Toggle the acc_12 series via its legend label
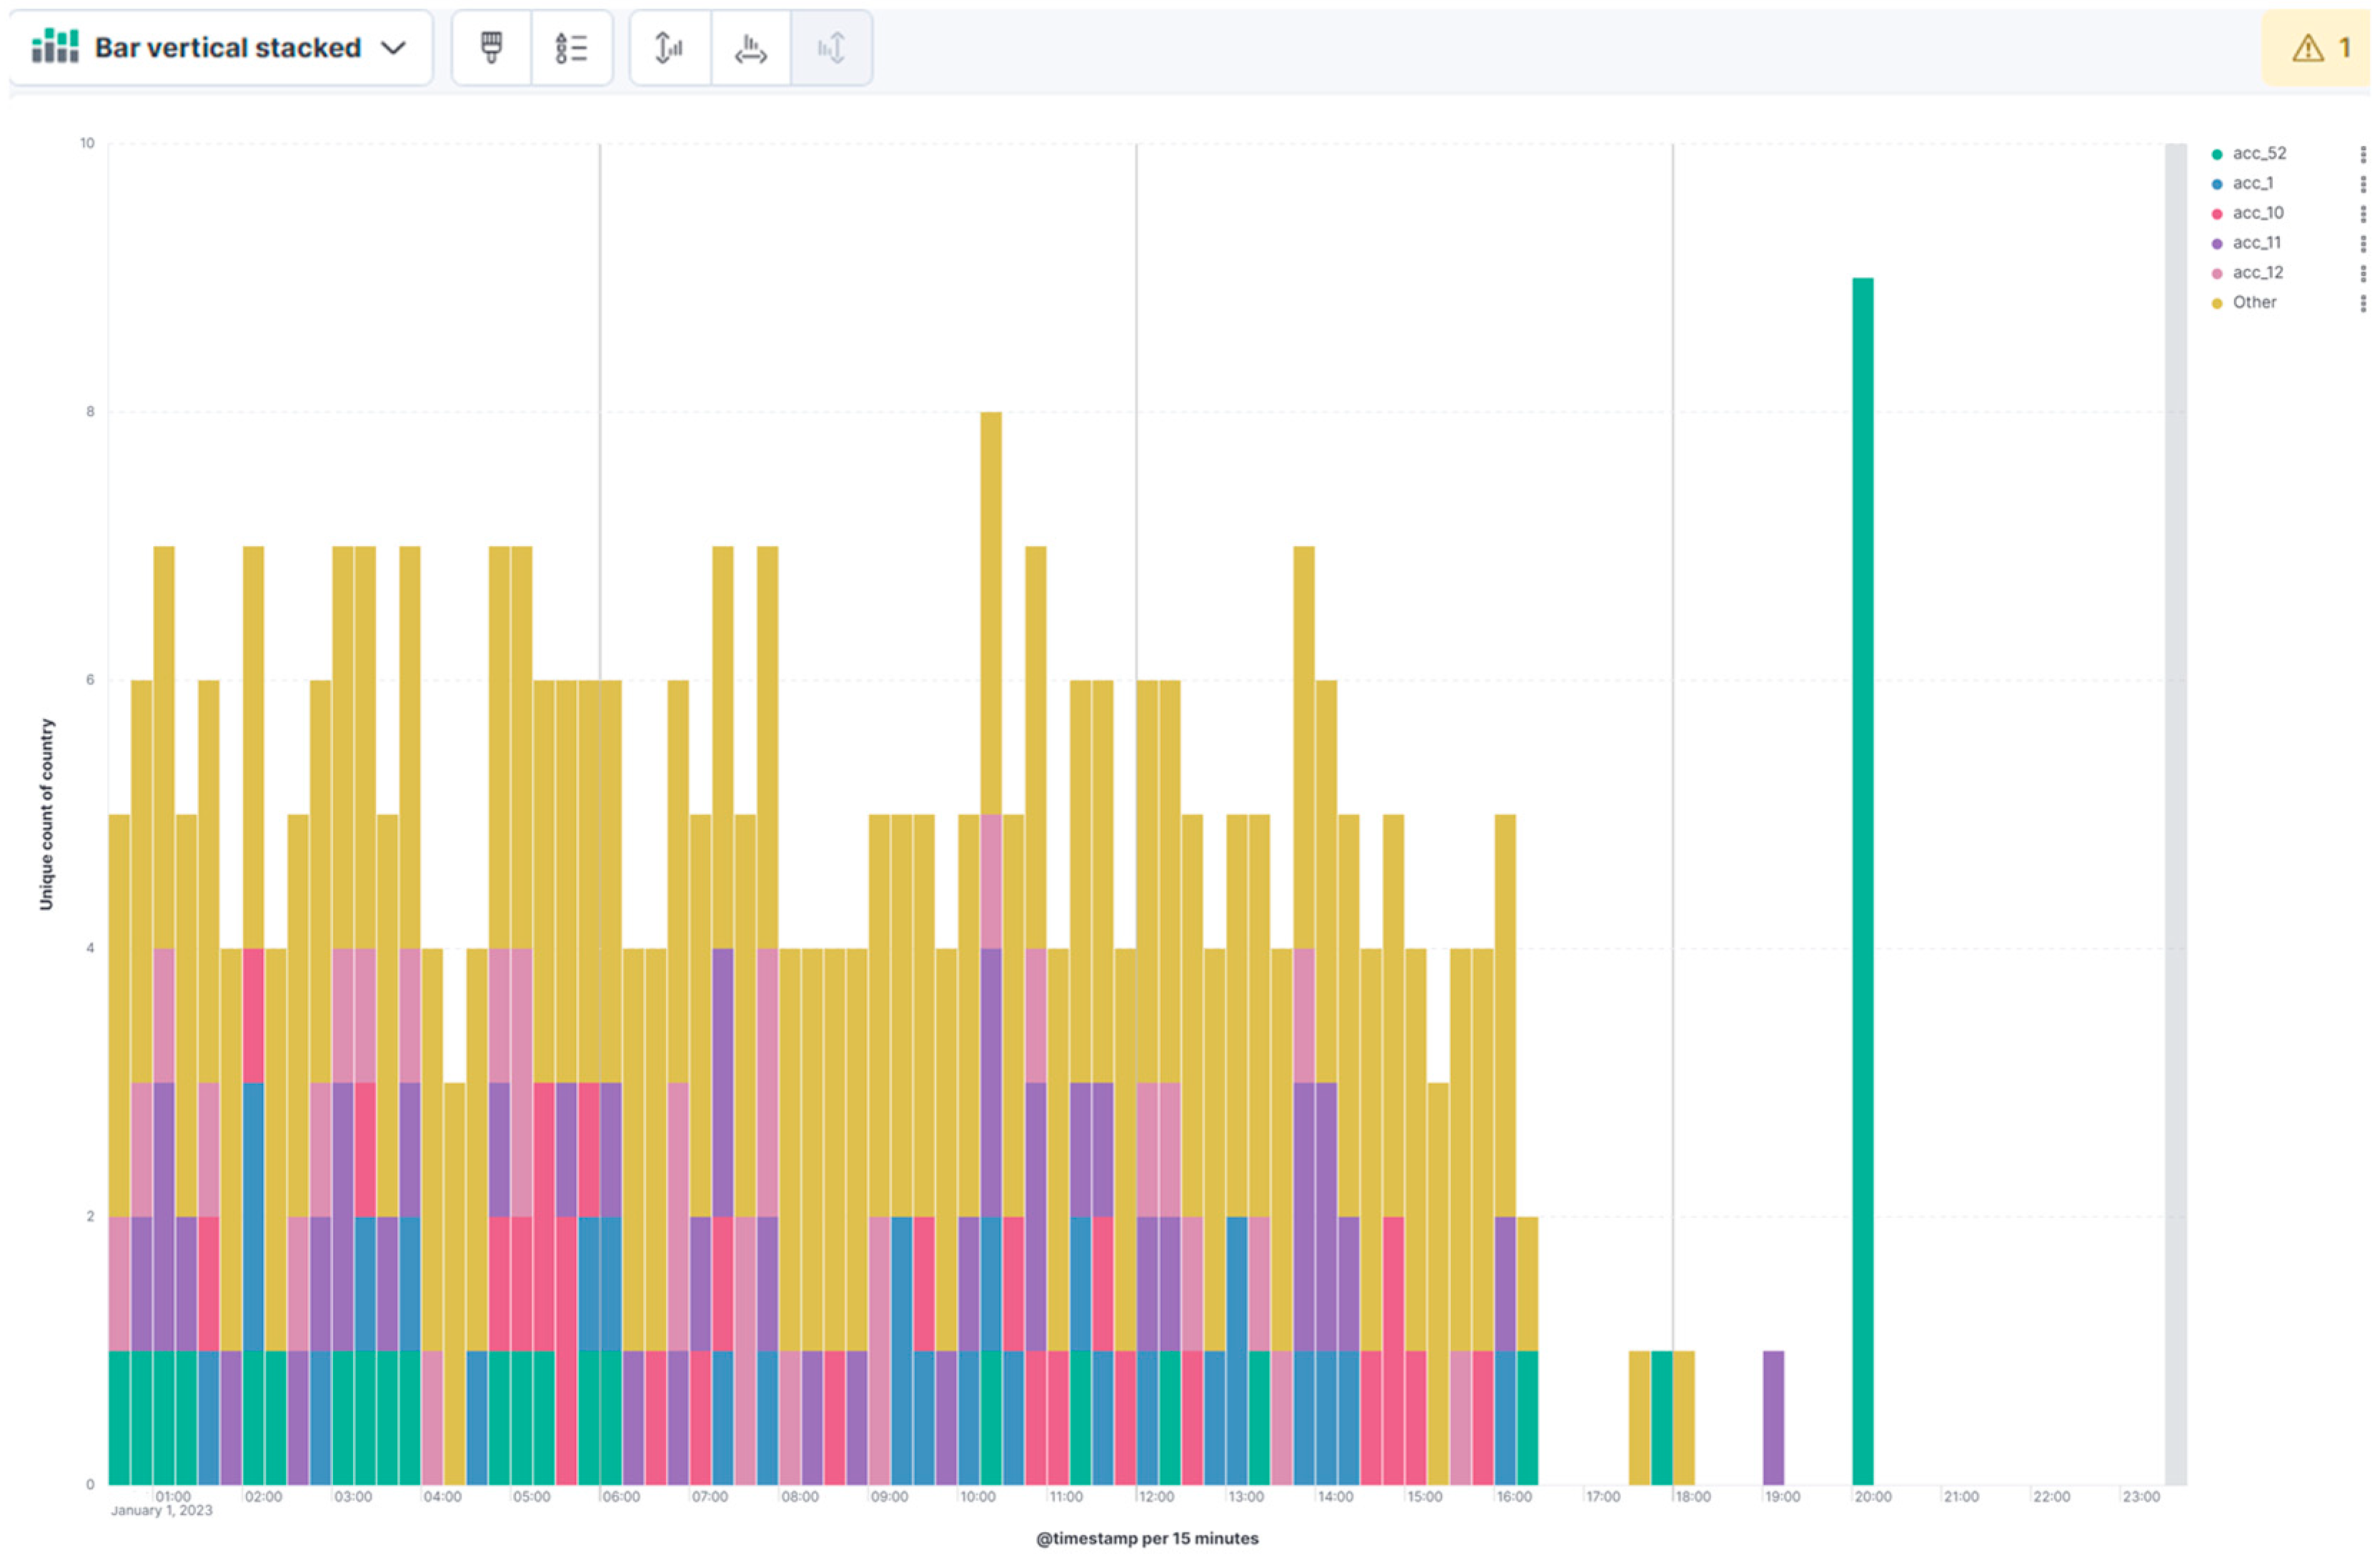Screen dimensions: 2380x1559 [2258, 272]
